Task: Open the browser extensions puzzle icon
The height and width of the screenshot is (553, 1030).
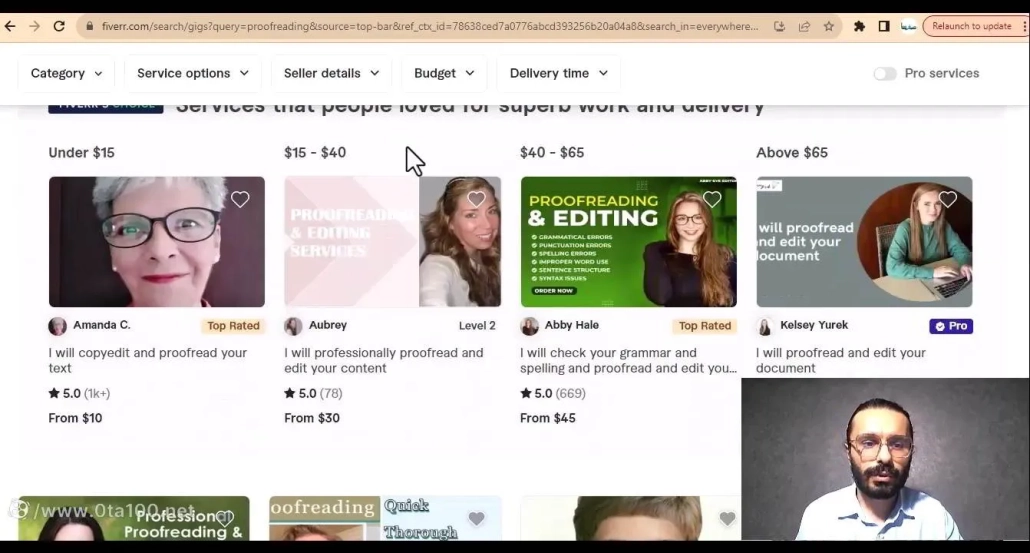Action: (859, 27)
